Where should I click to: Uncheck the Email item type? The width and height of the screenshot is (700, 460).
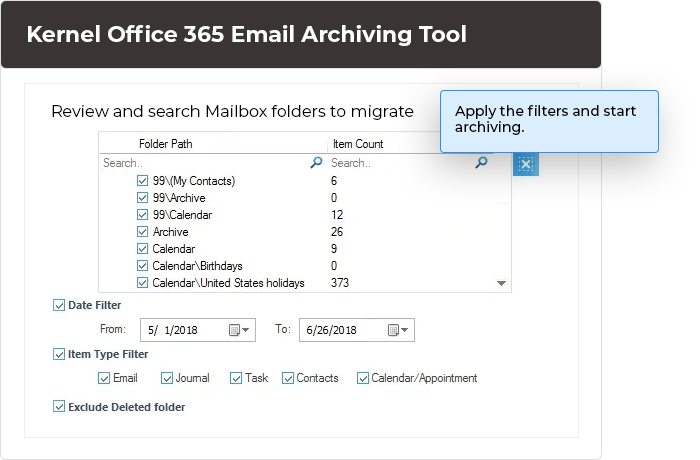tap(104, 378)
